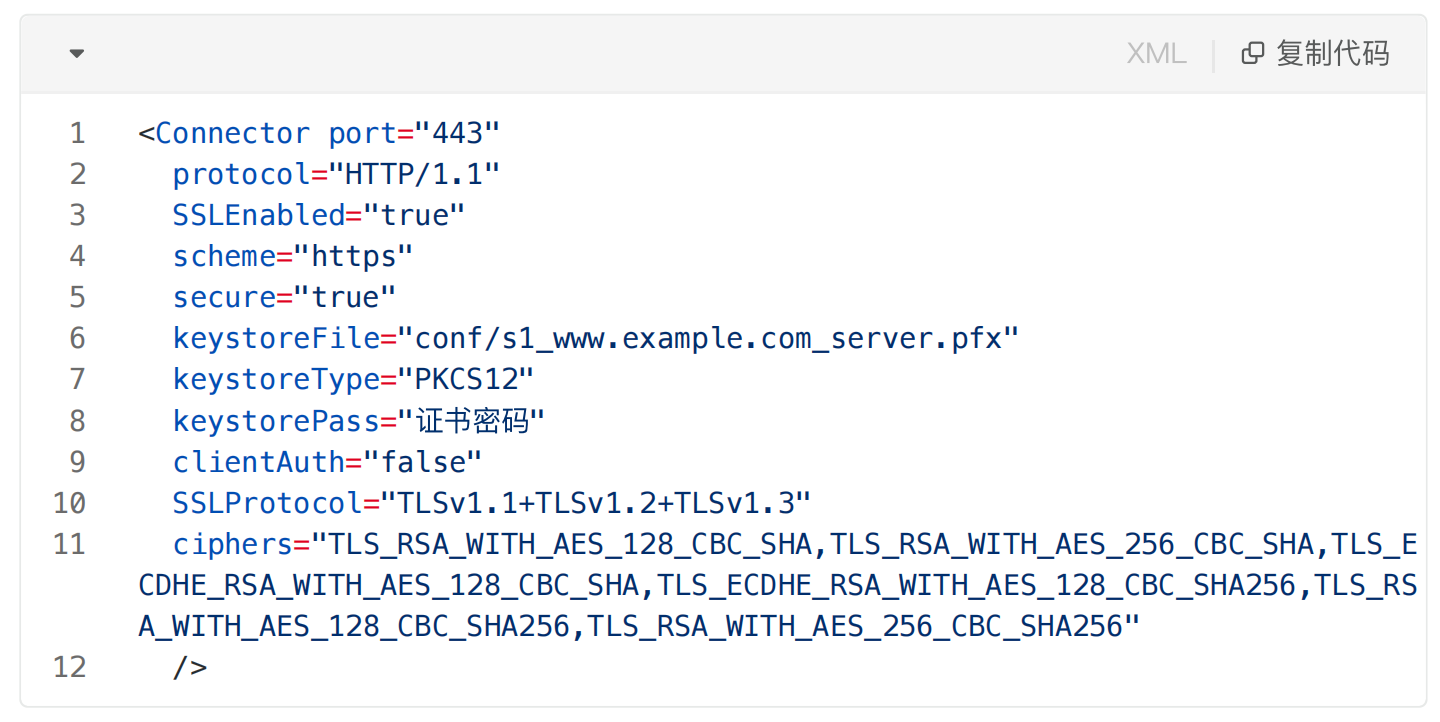Viewport: 1440px width, 722px height.
Task: Click the SSLEnabled attribute name
Action: [259, 215]
